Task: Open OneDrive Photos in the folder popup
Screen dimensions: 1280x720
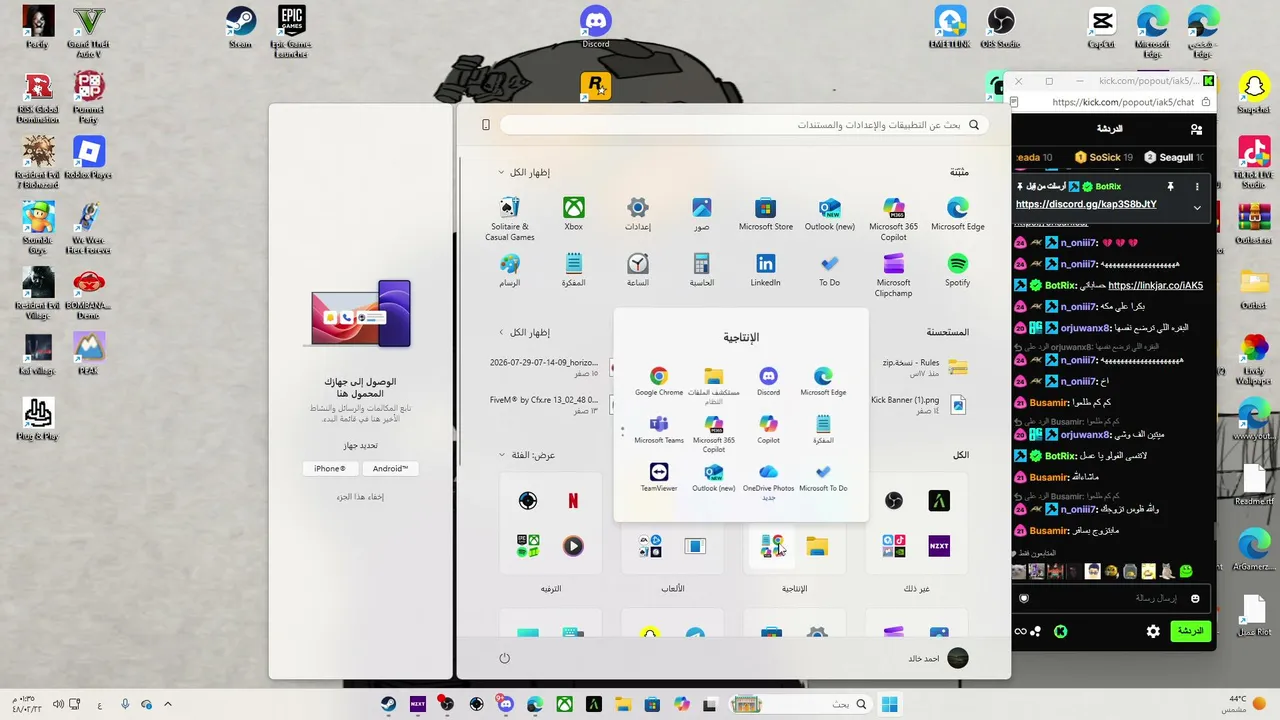Action: (768, 481)
